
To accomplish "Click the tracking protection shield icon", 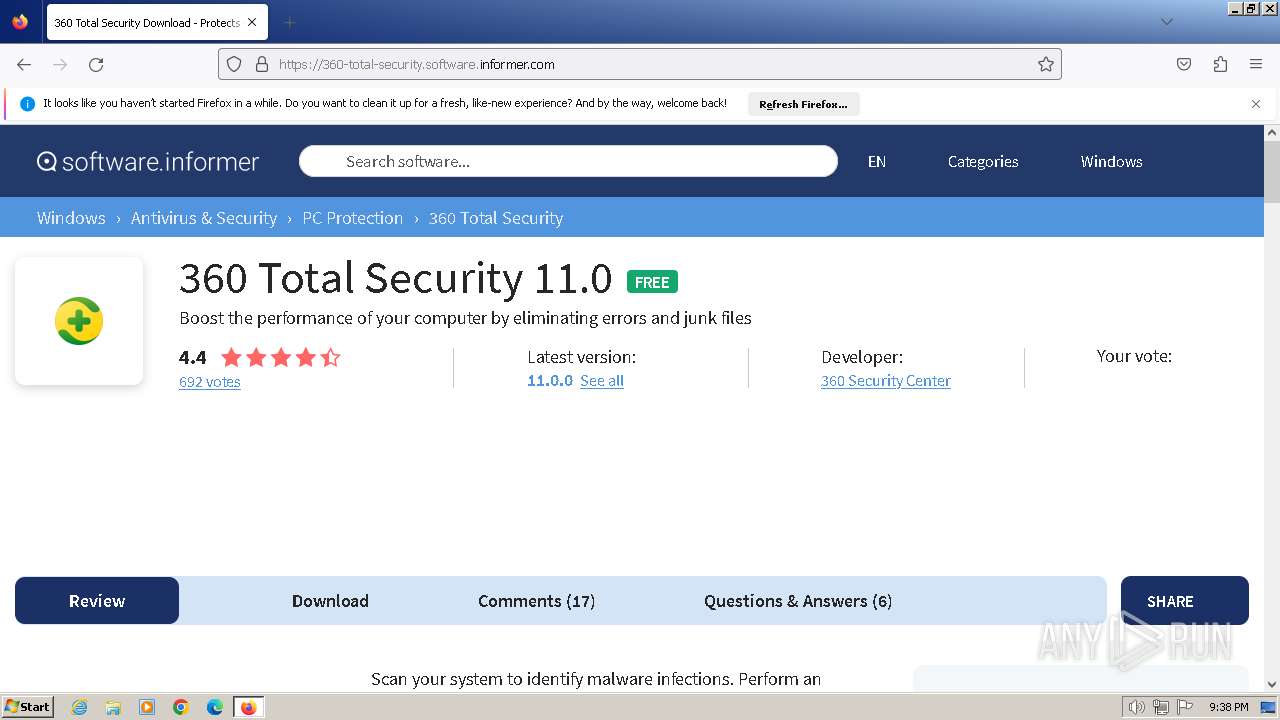I will [234, 64].
